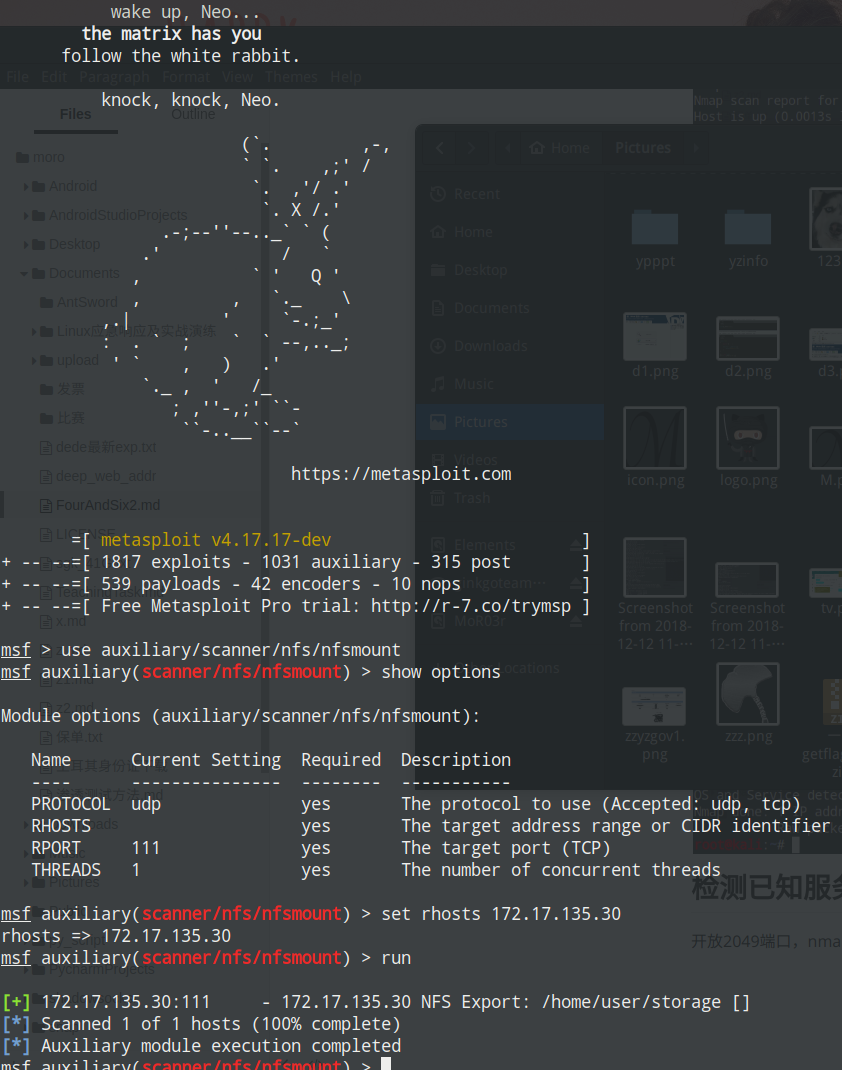Click 'Auxiliary module execution completed' line
Screen dimensions: 842x1070
[221, 1046]
